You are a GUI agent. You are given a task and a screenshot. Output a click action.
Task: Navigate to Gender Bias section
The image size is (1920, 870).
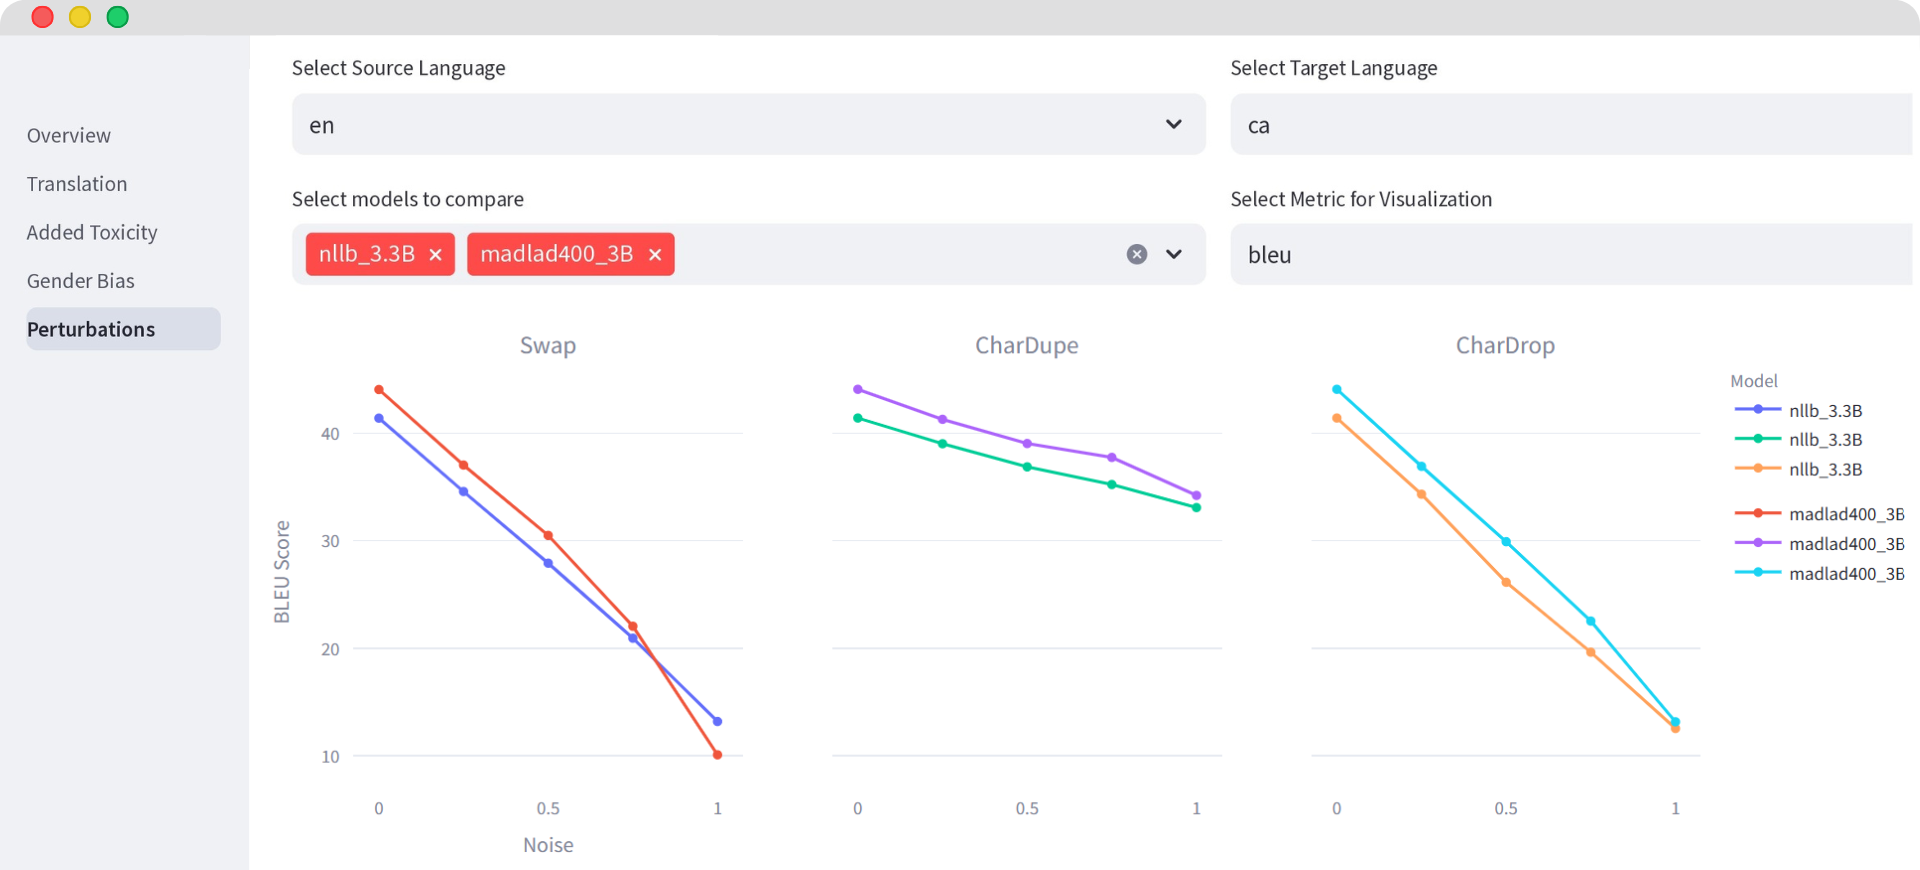pyautogui.click(x=81, y=281)
